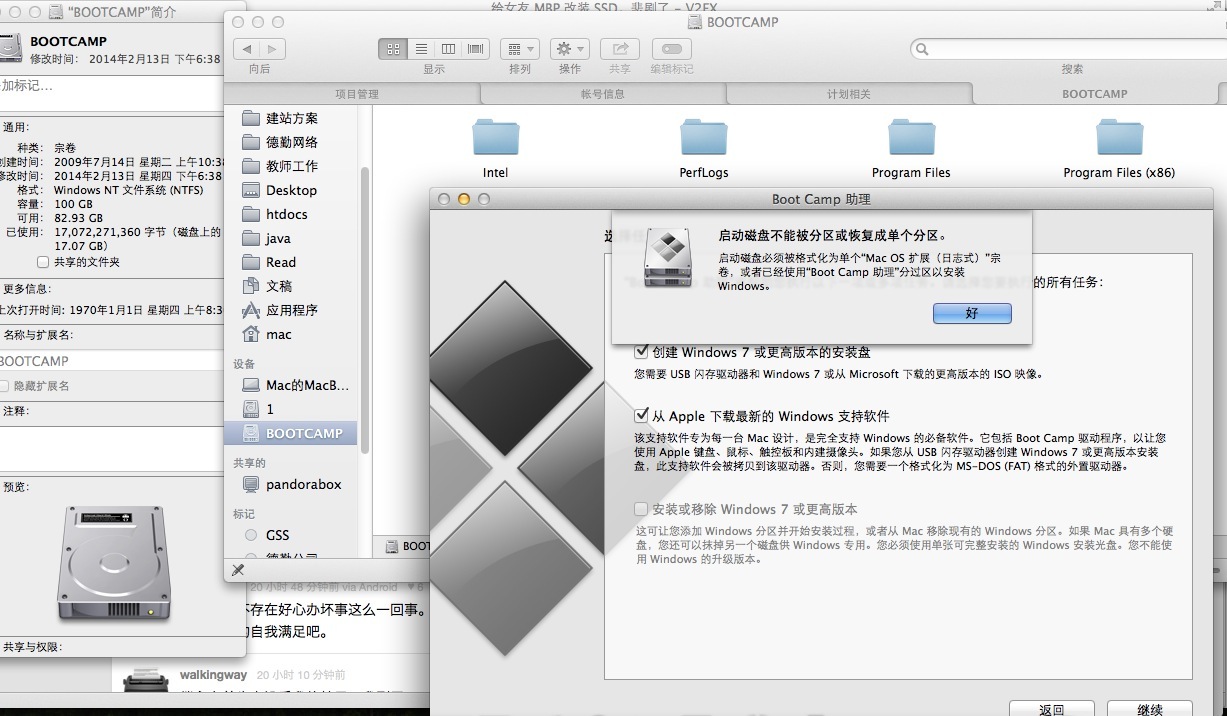1227x716 pixels.
Task: Click the BOOTCAMP name field in info window
Action: [x=110, y=361]
